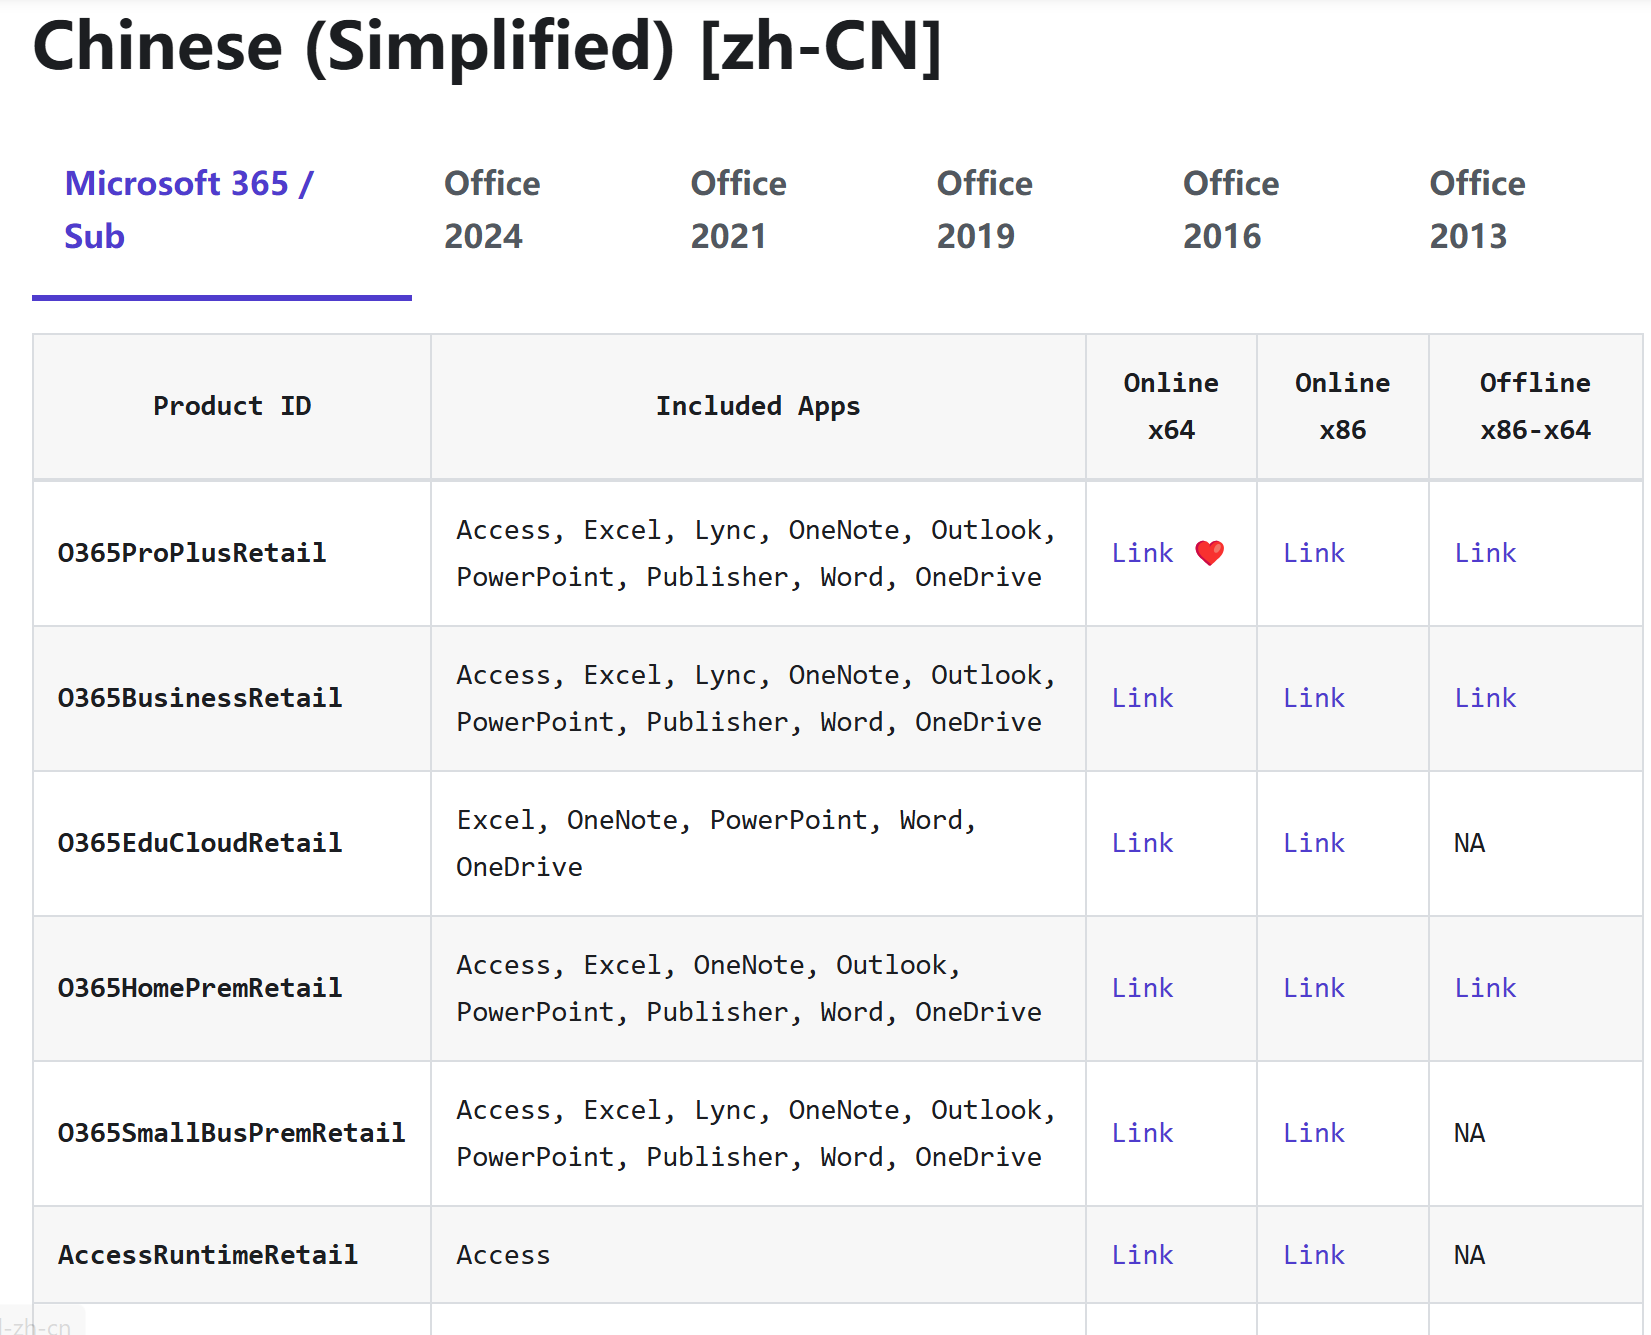
Task: Click the AccessRuntimeRetail product ID cell
Action: pyautogui.click(x=232, y=1255)
